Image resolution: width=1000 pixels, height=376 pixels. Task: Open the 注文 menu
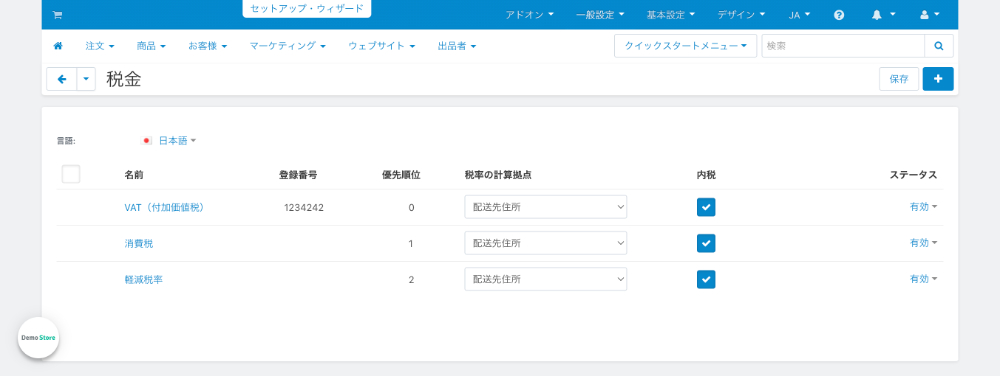[x=100, y=46]
